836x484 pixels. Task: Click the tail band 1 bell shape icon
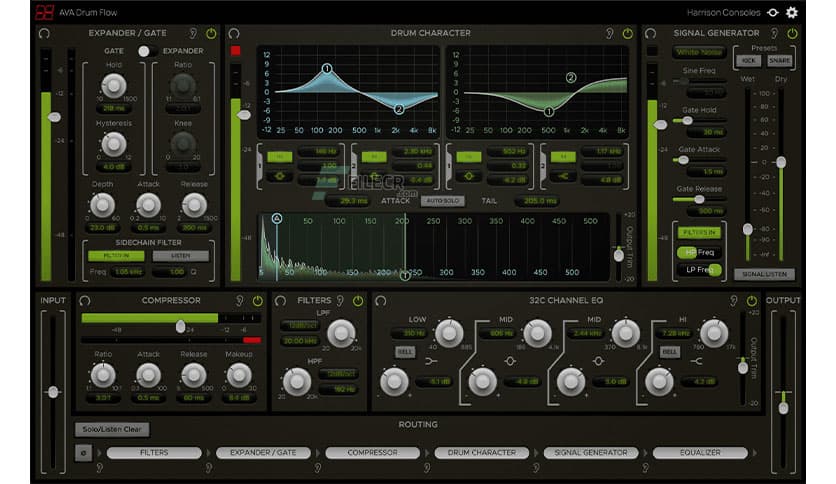pos(469,176)
